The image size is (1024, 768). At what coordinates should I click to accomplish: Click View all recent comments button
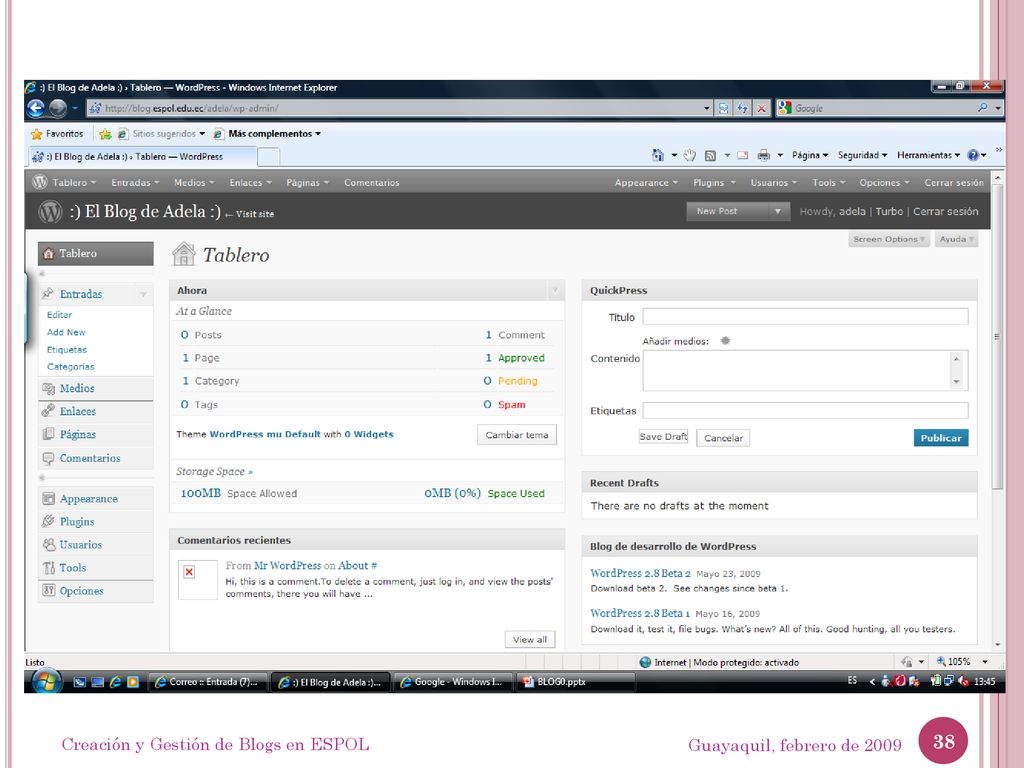[530, 639]
